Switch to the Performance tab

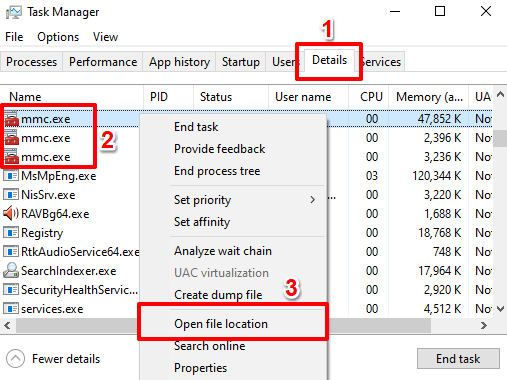(103, 62)
